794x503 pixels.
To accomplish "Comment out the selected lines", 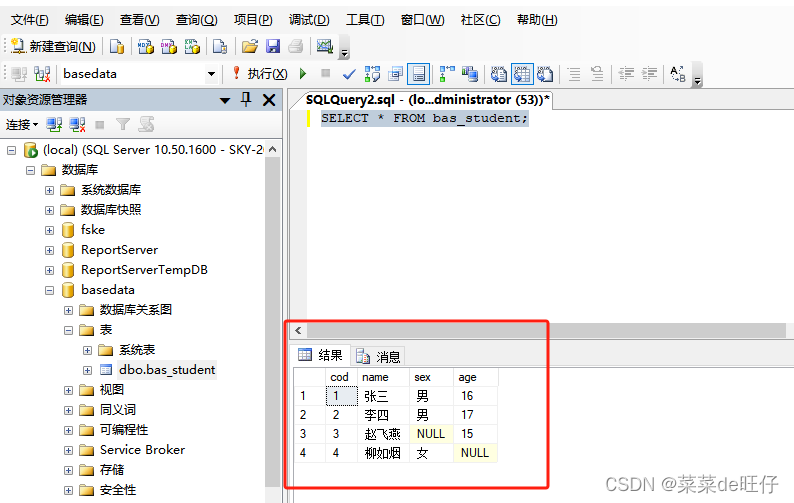I will coord(574,74).
